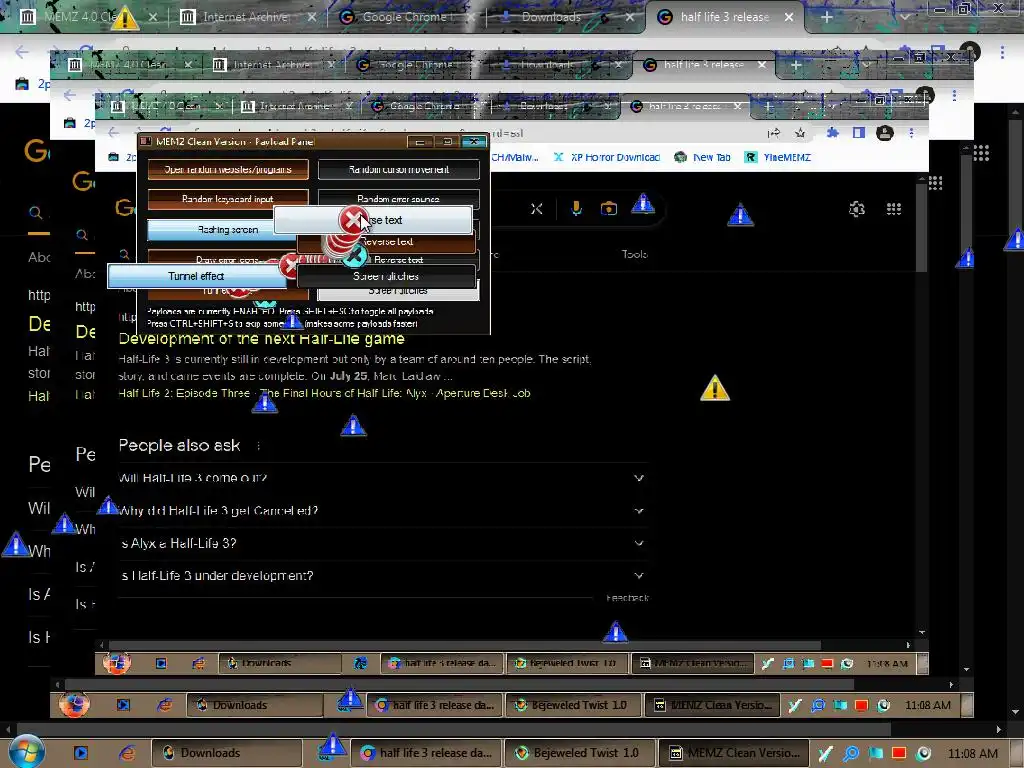Clear the search query with the X icon
The width and height of the screenshot is (1024, 768).
click(x=536, y=208)
